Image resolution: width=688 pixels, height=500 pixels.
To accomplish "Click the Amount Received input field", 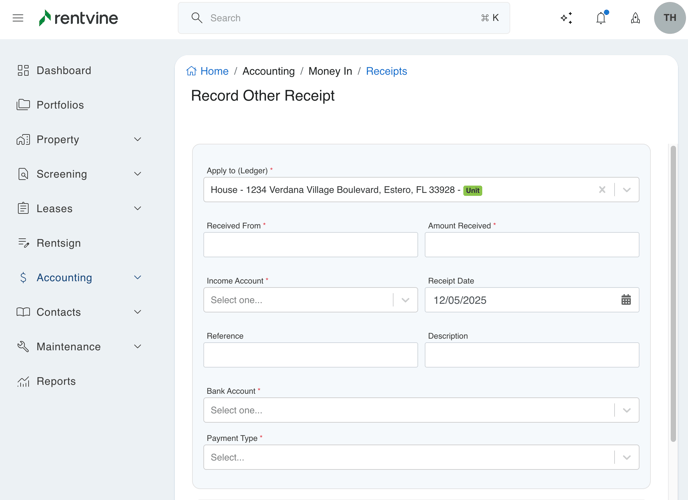I will [x=531, y=245].
